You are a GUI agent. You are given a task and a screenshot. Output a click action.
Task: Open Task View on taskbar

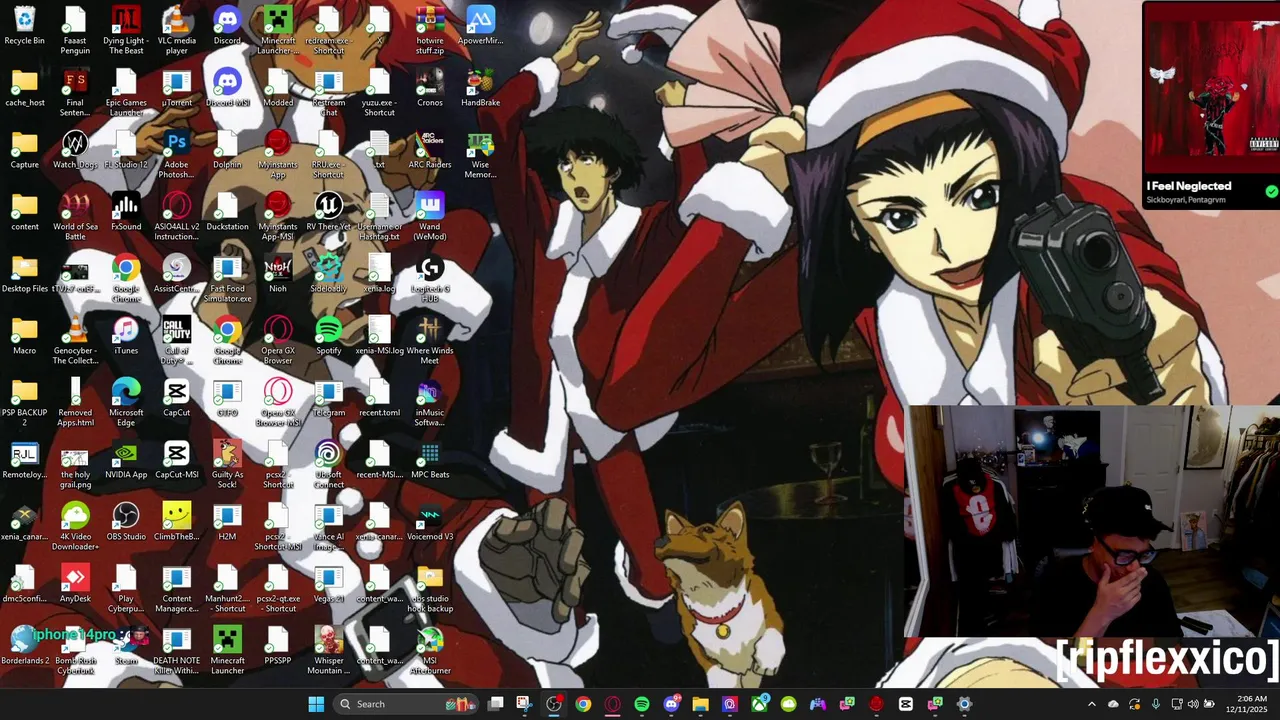pyautogui.click(x=495, y=704)
